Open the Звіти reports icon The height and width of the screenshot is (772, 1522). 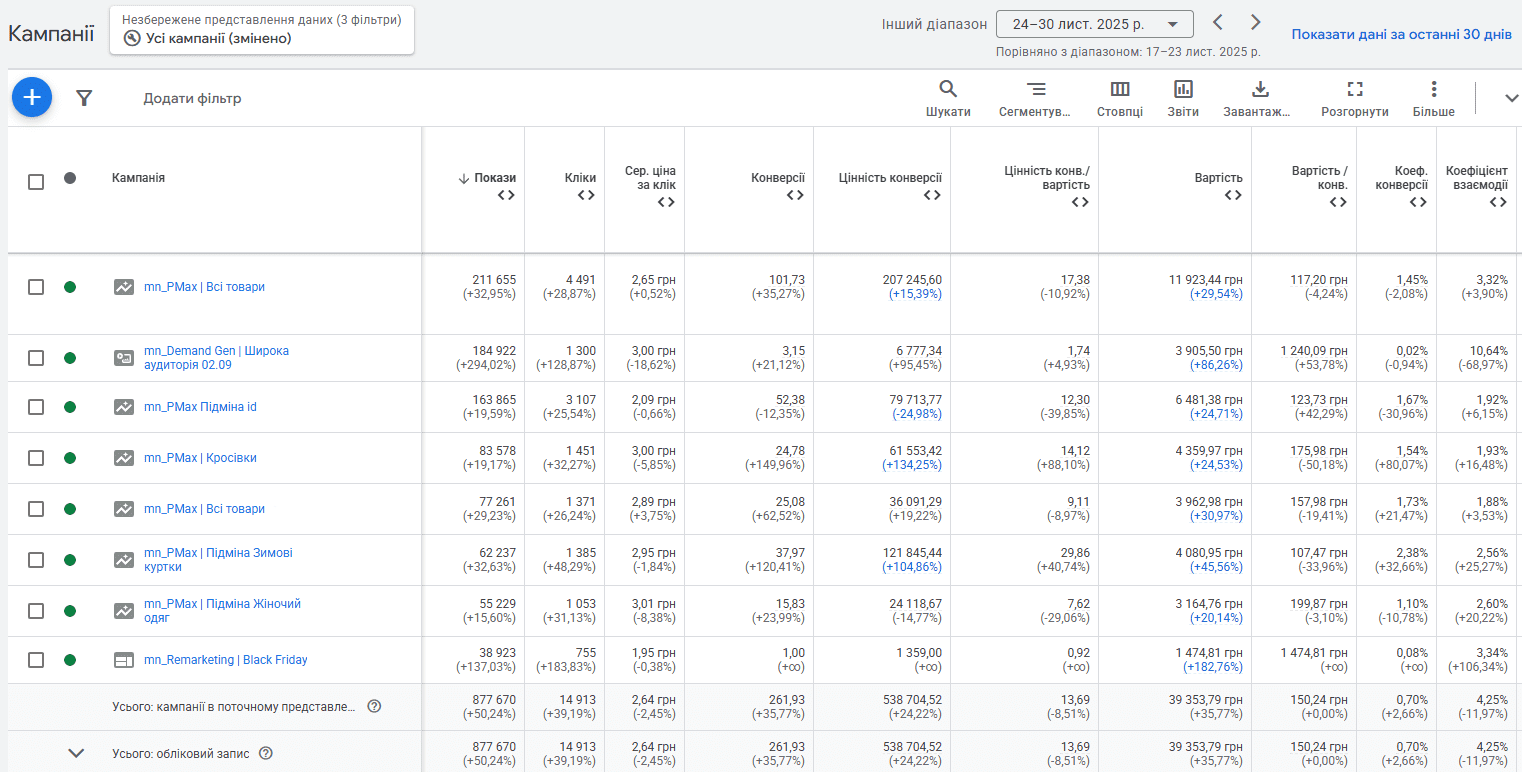pyautogui.click(x=1183, y=98)
